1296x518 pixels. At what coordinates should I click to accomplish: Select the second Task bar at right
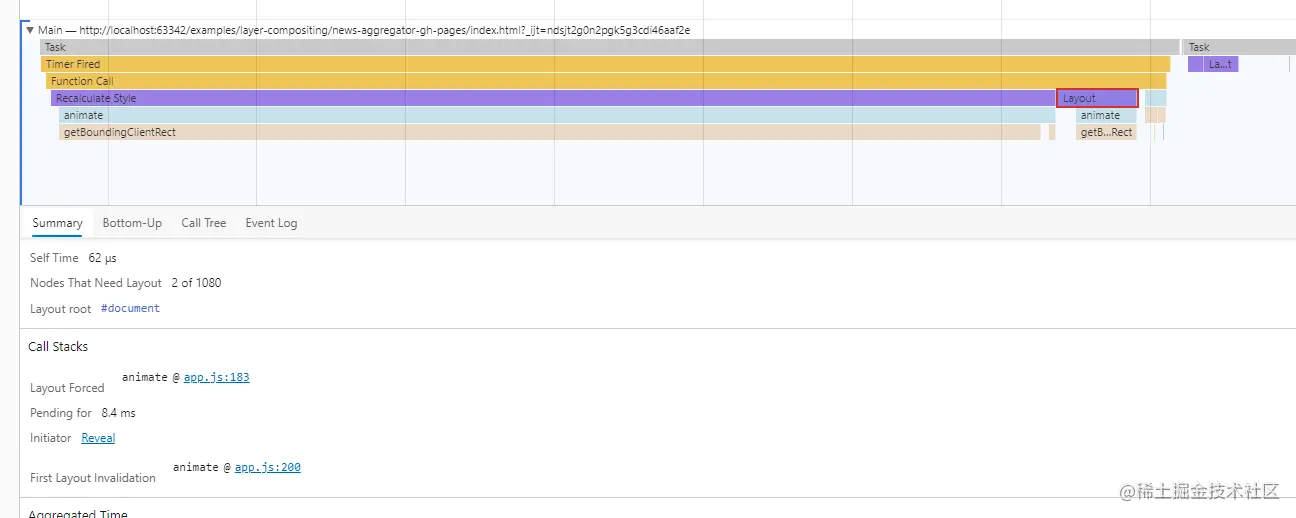[x=1240, y=47]
